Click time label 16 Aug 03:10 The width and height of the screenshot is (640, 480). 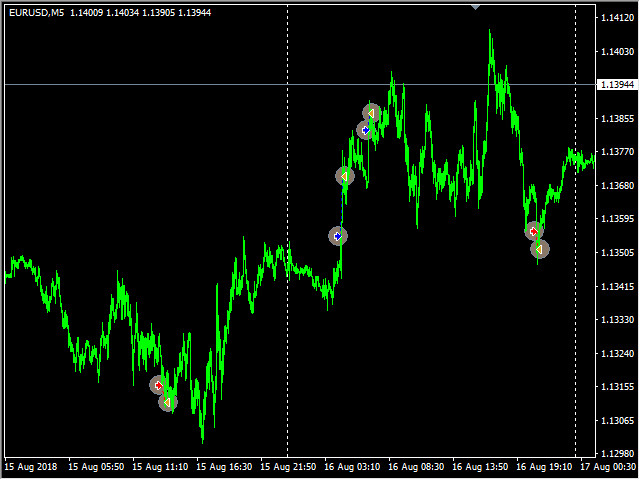[x=352, y=467]
